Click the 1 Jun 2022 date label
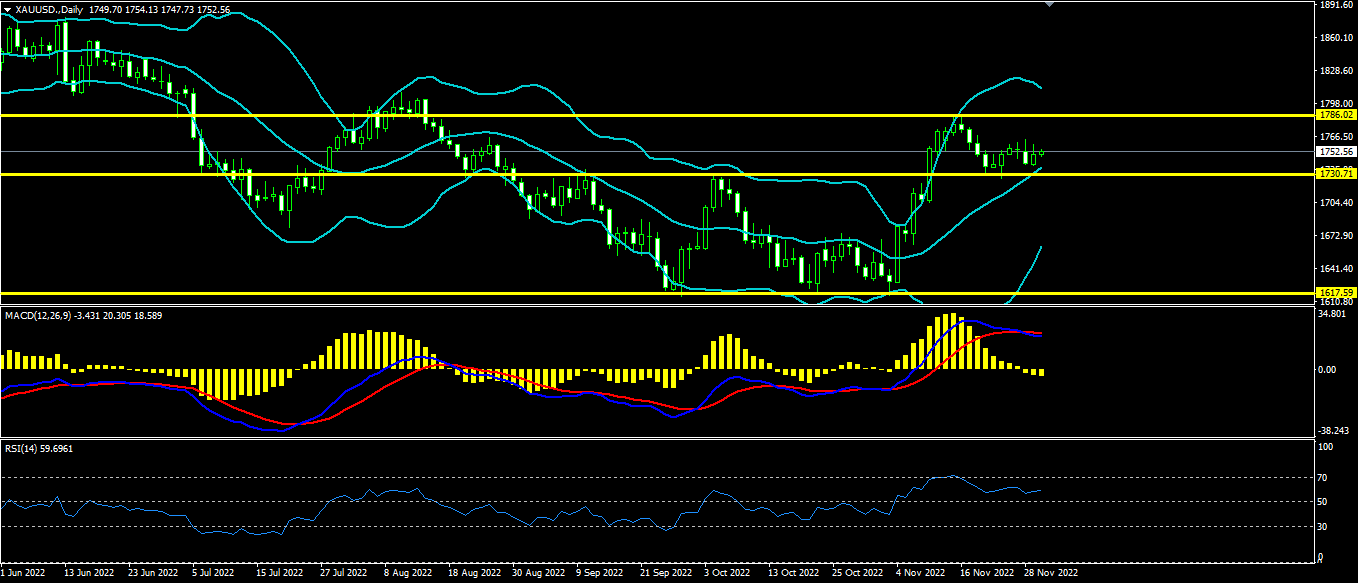 coord(24,574)
